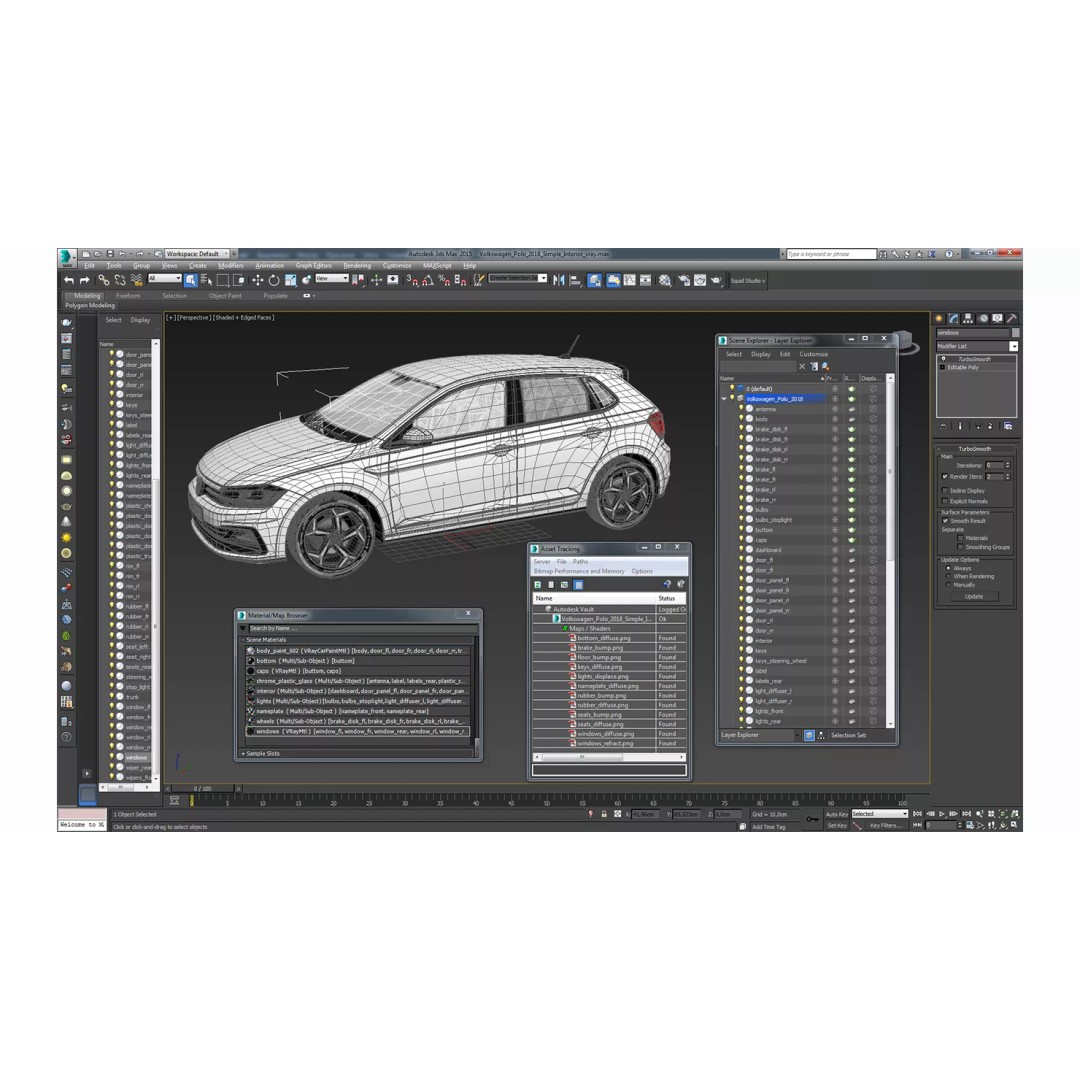The height and width of the screenshot is (1080, 1080).
Task: Enable the Smoothing Groups checkbox
Action: (x=960, y=548)
